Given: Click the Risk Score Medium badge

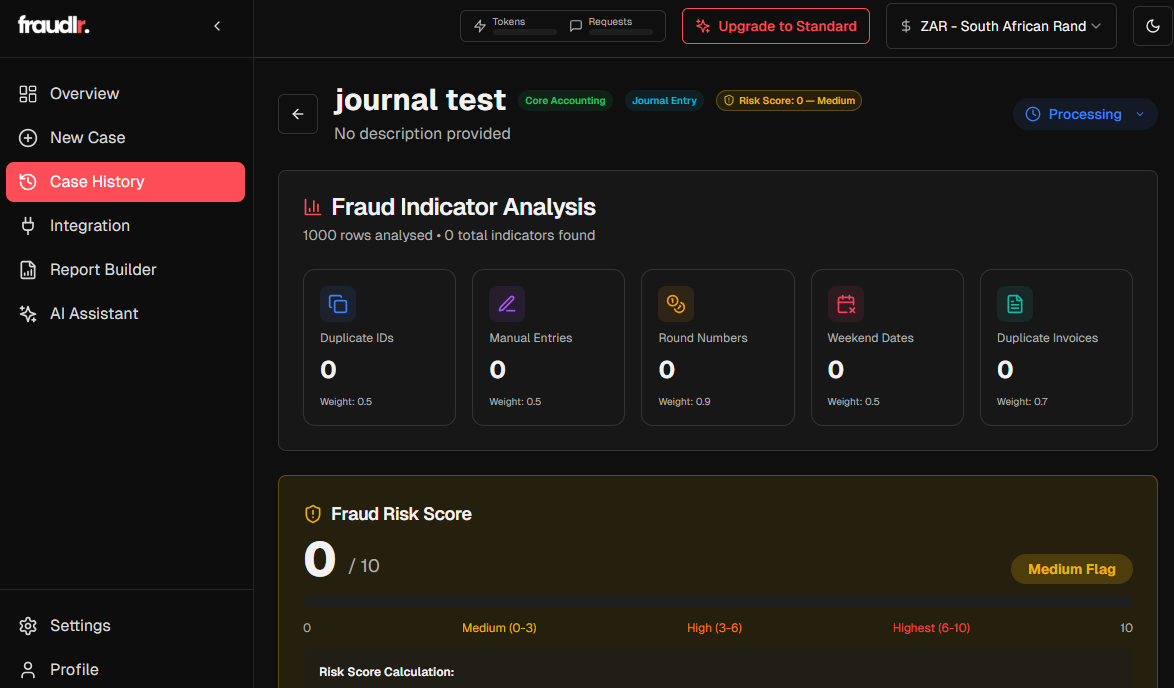Looking at the screenshot, I should [x=788, y=100].
